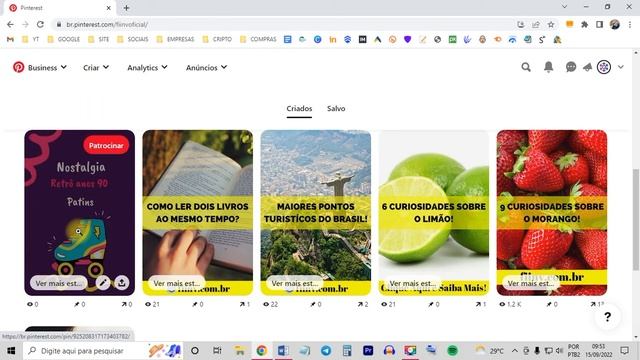Click the help question mark button

[x=607, y=317]
